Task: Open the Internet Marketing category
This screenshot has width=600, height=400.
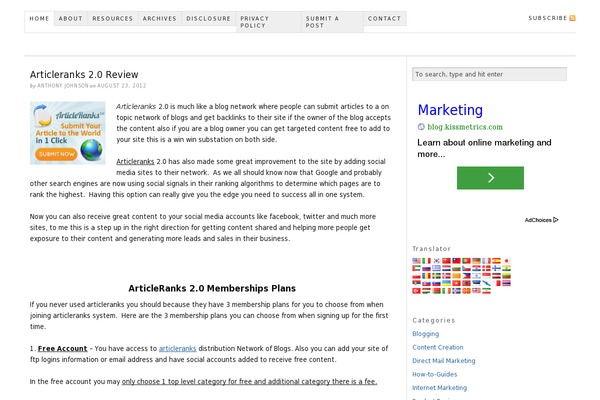Action: tap(439, 388)
